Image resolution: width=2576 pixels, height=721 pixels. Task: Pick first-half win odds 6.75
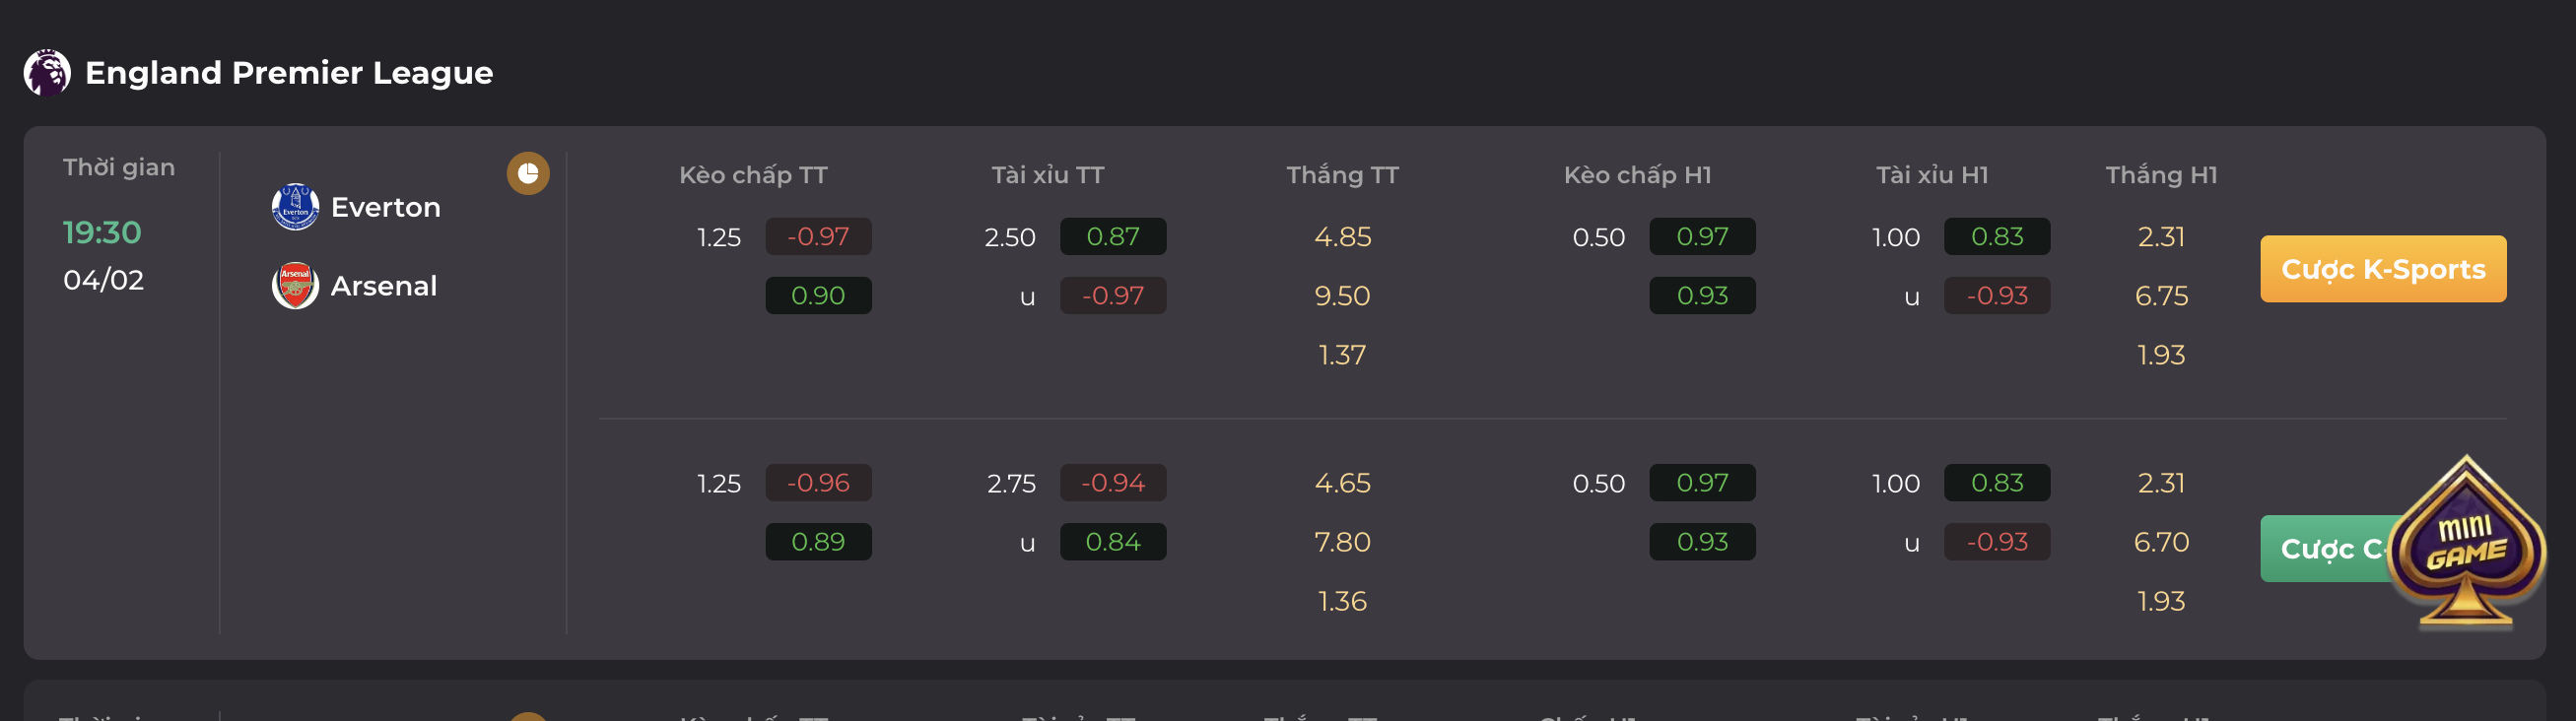coord(2161,296)
